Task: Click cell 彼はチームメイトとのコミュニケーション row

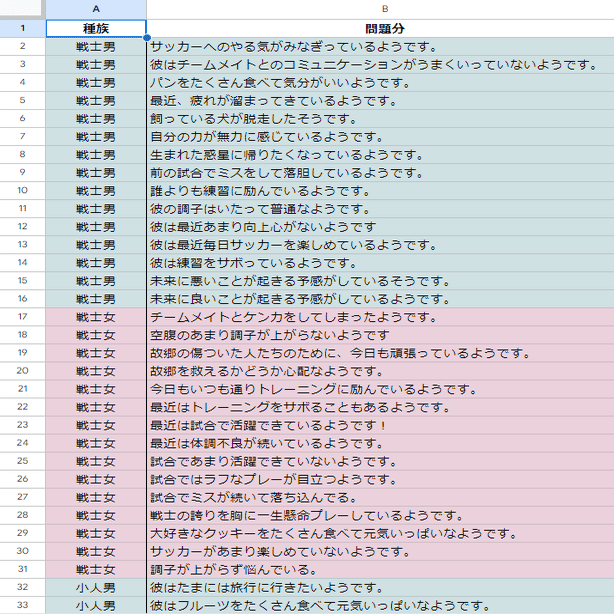Action: (380, 65)
